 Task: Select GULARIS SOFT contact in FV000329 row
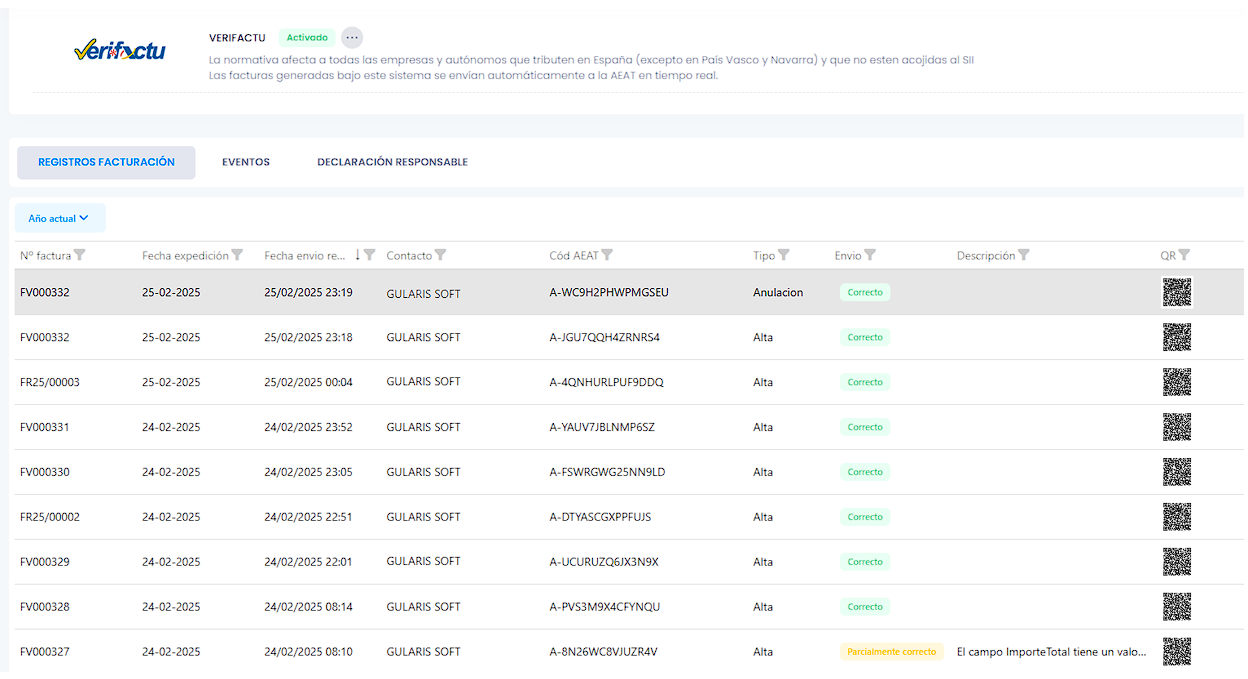(423, 562)
